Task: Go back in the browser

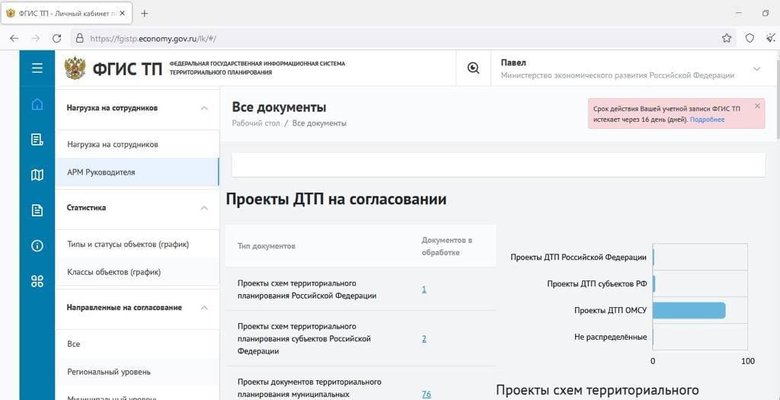Action: click(x=14, y=38)
